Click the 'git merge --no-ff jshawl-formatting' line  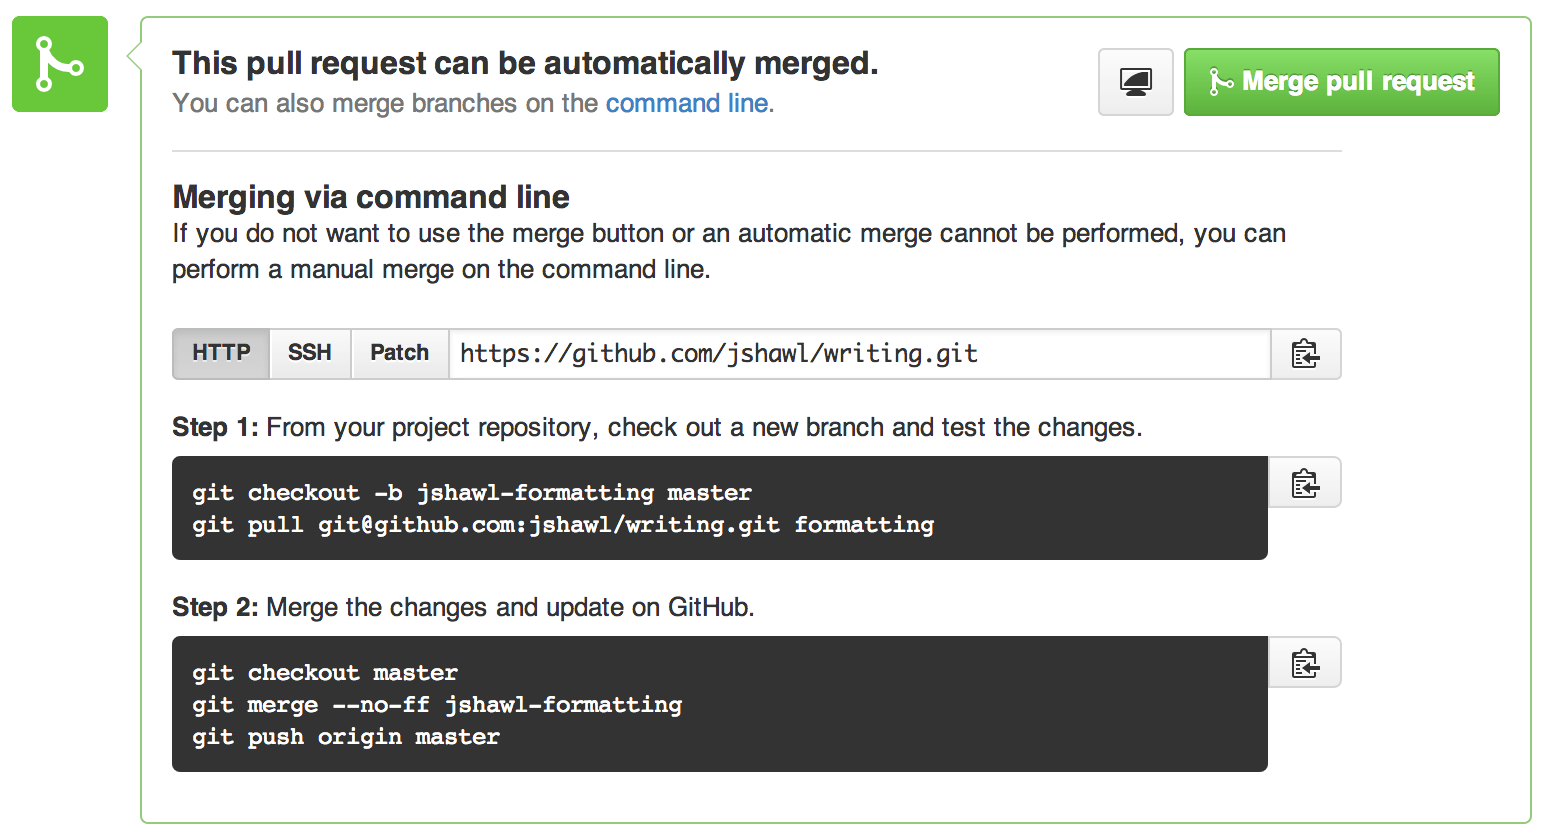437,705
